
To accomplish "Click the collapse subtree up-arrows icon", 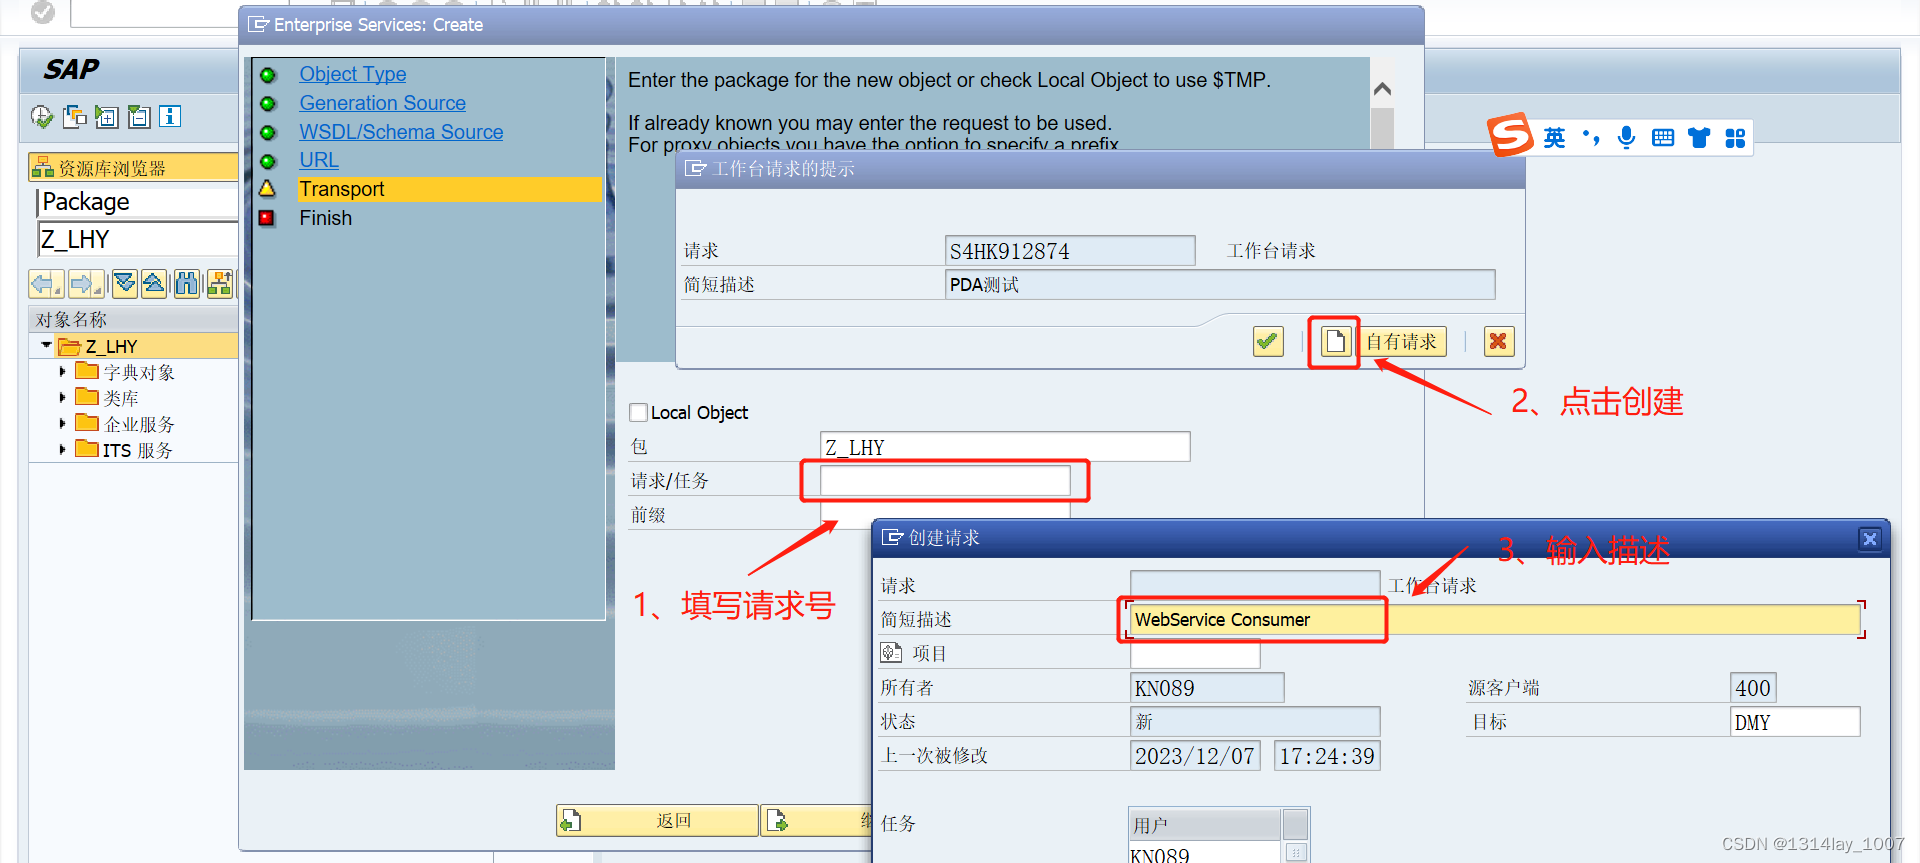I will tap(154, 284).
